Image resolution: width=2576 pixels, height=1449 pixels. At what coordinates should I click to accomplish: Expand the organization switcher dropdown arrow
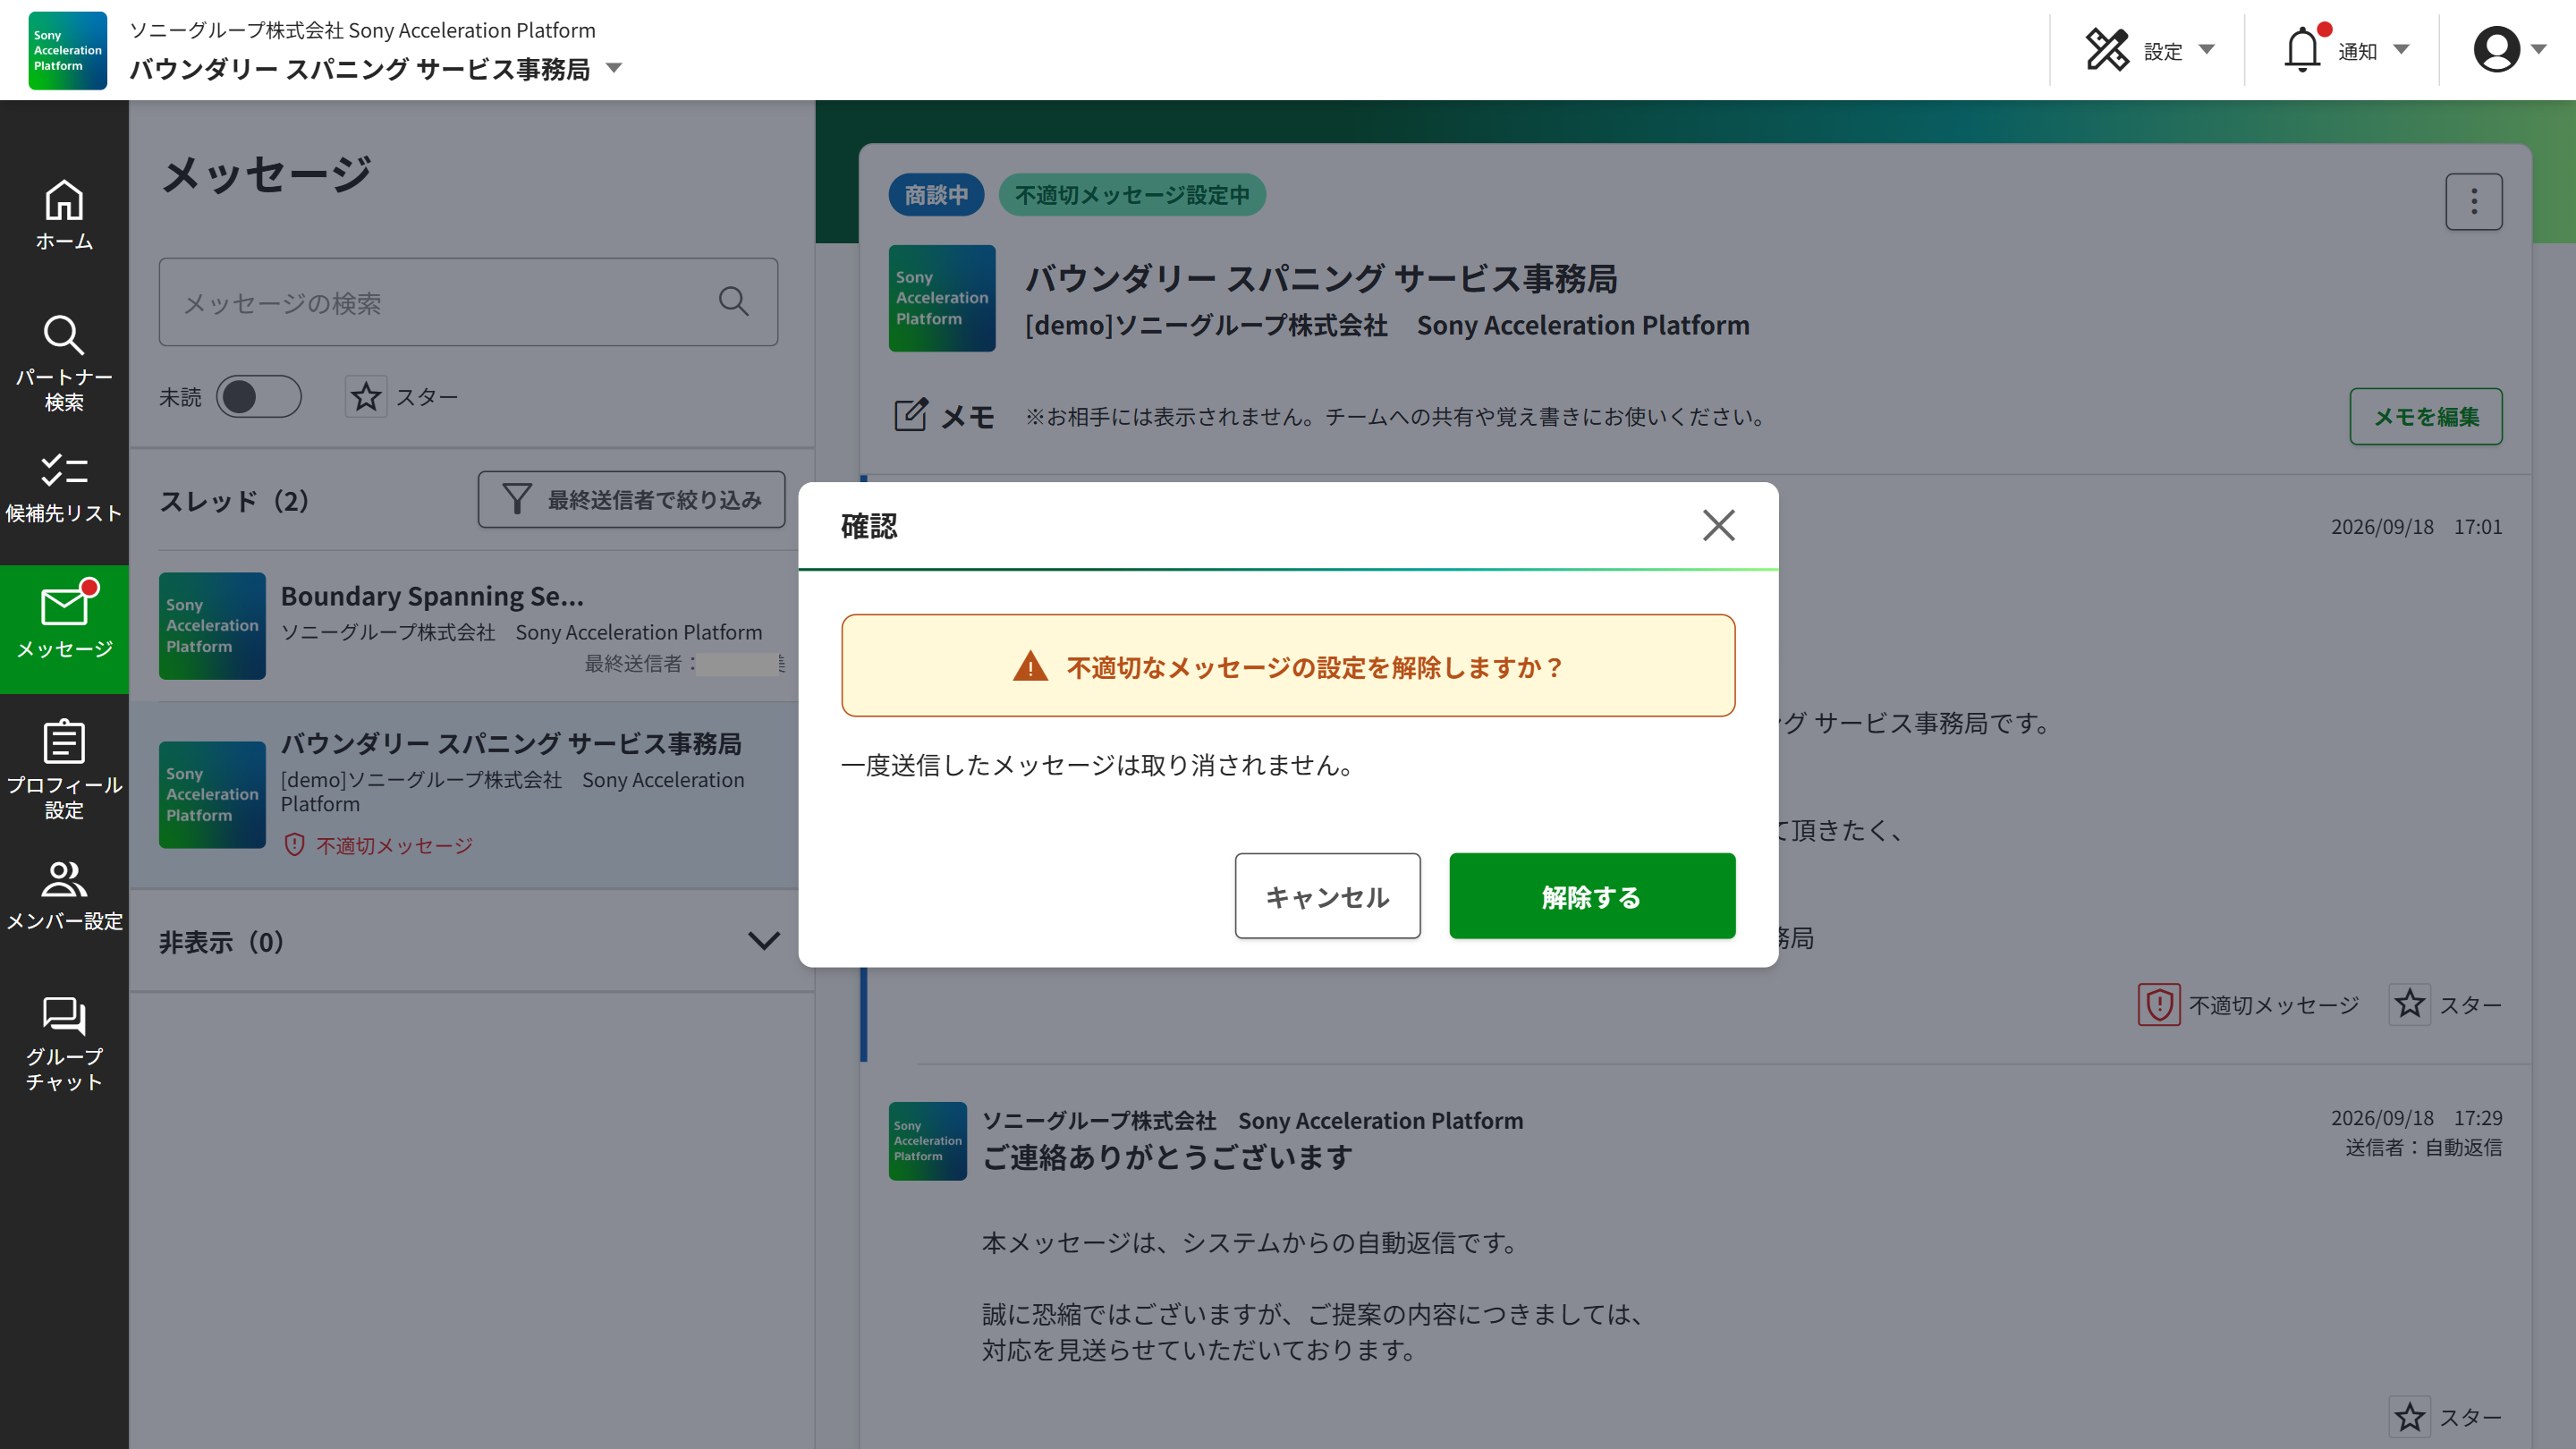pyautogui.click(x=614, y=69)
